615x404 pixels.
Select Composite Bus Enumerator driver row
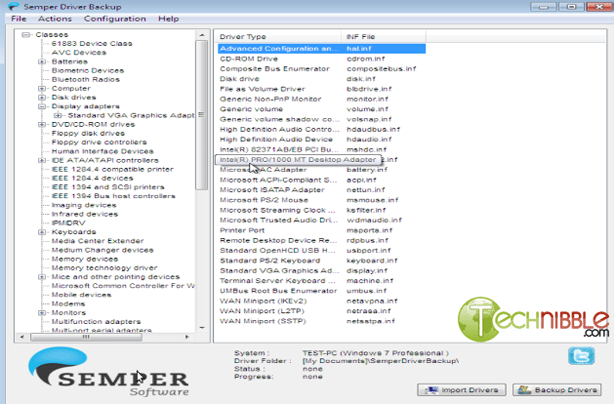322,69
